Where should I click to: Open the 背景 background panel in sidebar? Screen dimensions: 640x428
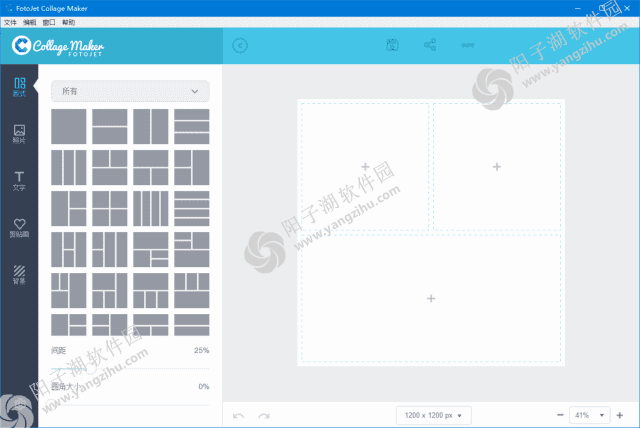tap(19, 275)
